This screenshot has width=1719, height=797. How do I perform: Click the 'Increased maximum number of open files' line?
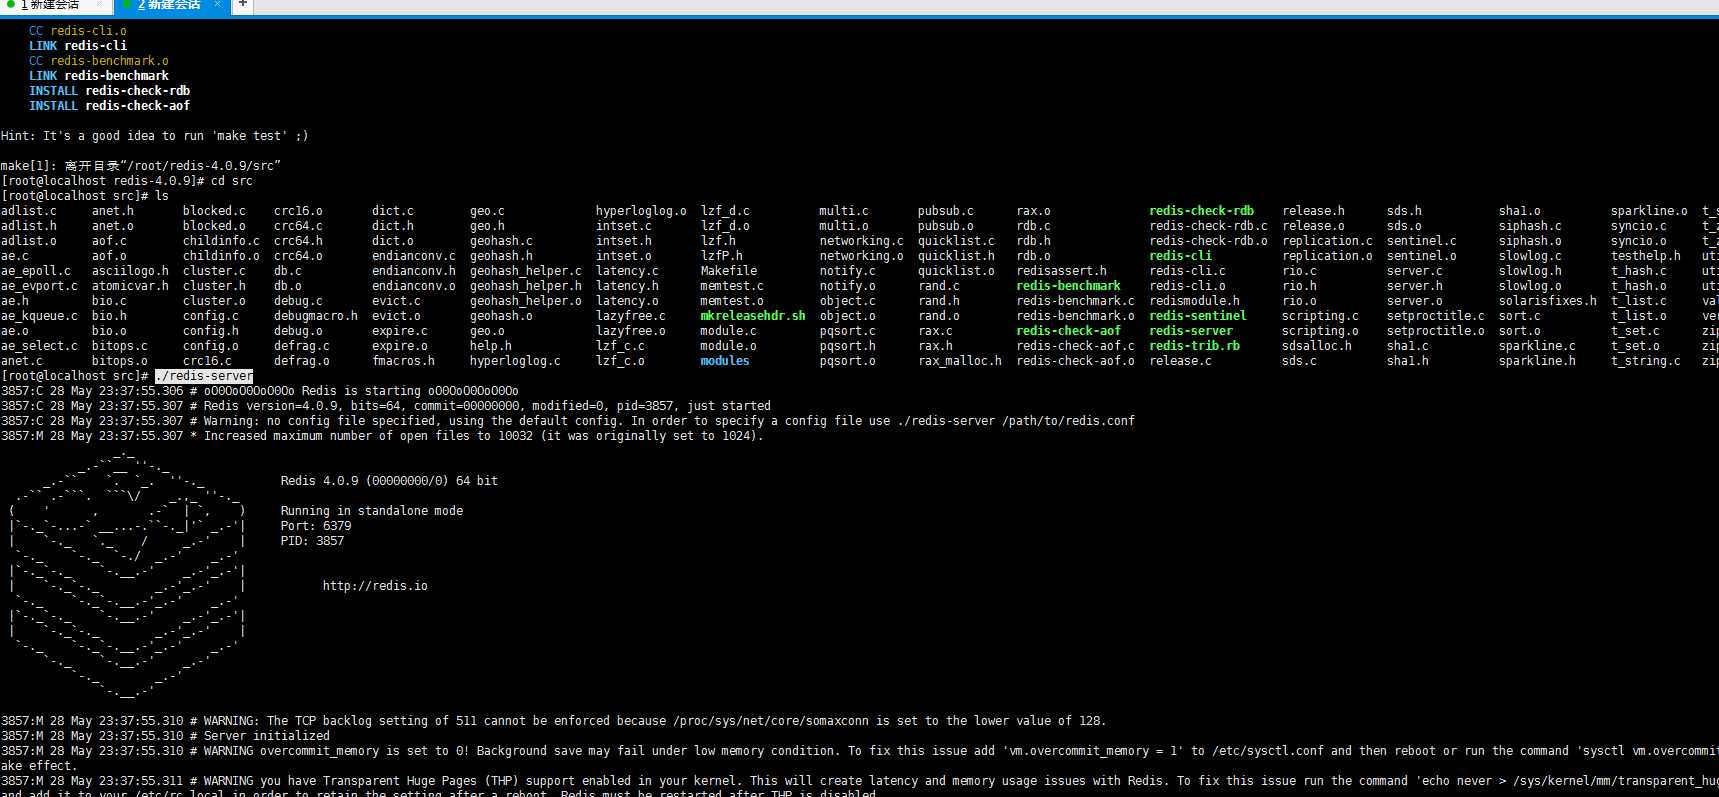point(382,436)
